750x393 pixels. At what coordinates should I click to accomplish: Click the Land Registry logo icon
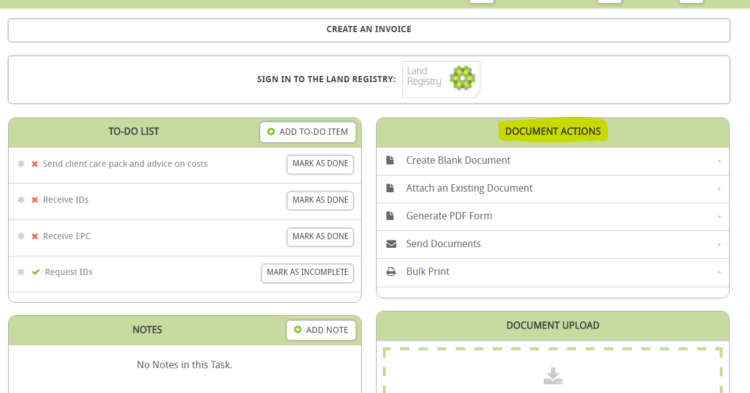coord(441,79)
